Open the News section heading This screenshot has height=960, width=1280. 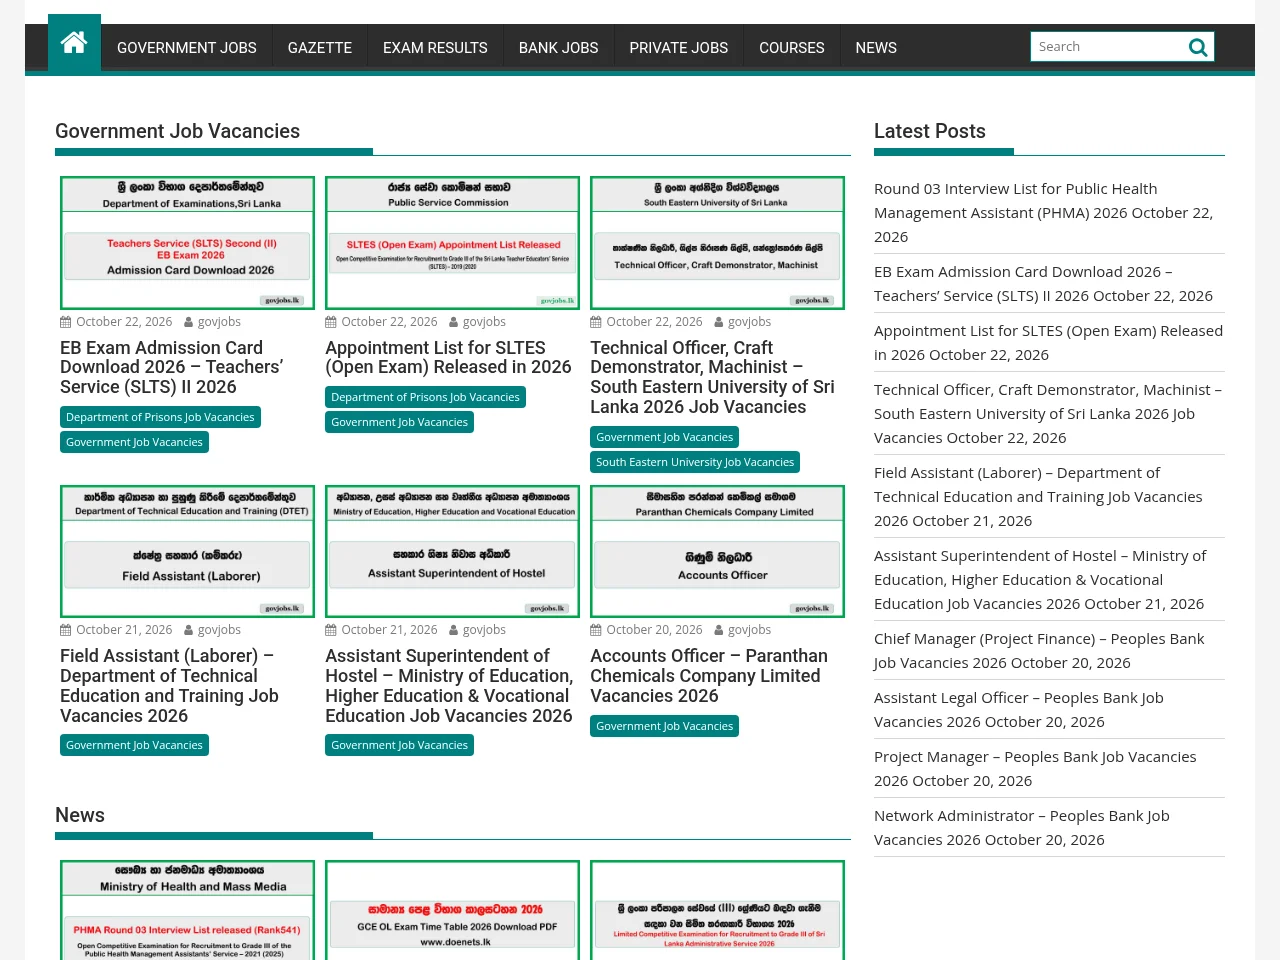[x=80, y=815]
